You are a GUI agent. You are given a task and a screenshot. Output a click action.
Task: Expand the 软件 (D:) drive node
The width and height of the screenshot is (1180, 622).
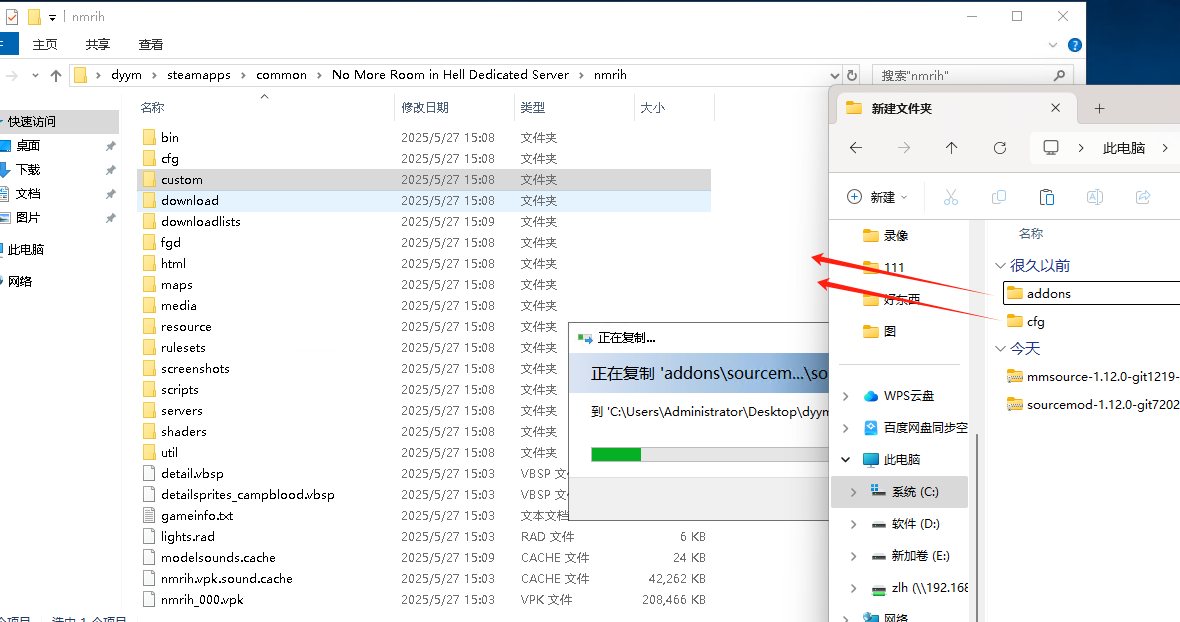pos(853,524)
